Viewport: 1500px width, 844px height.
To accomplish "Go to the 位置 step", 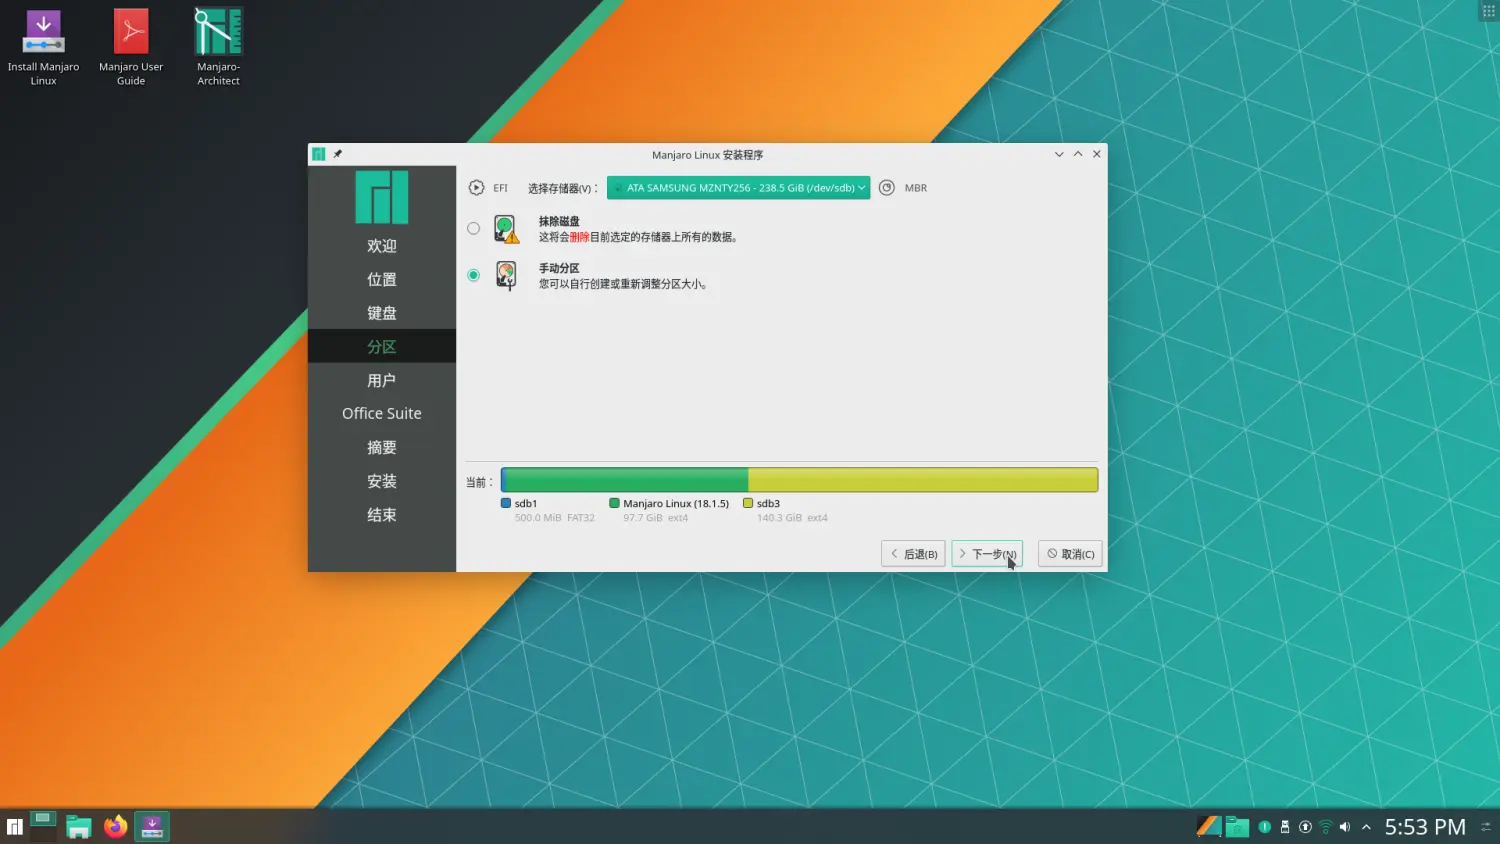I will click(382, 280).
